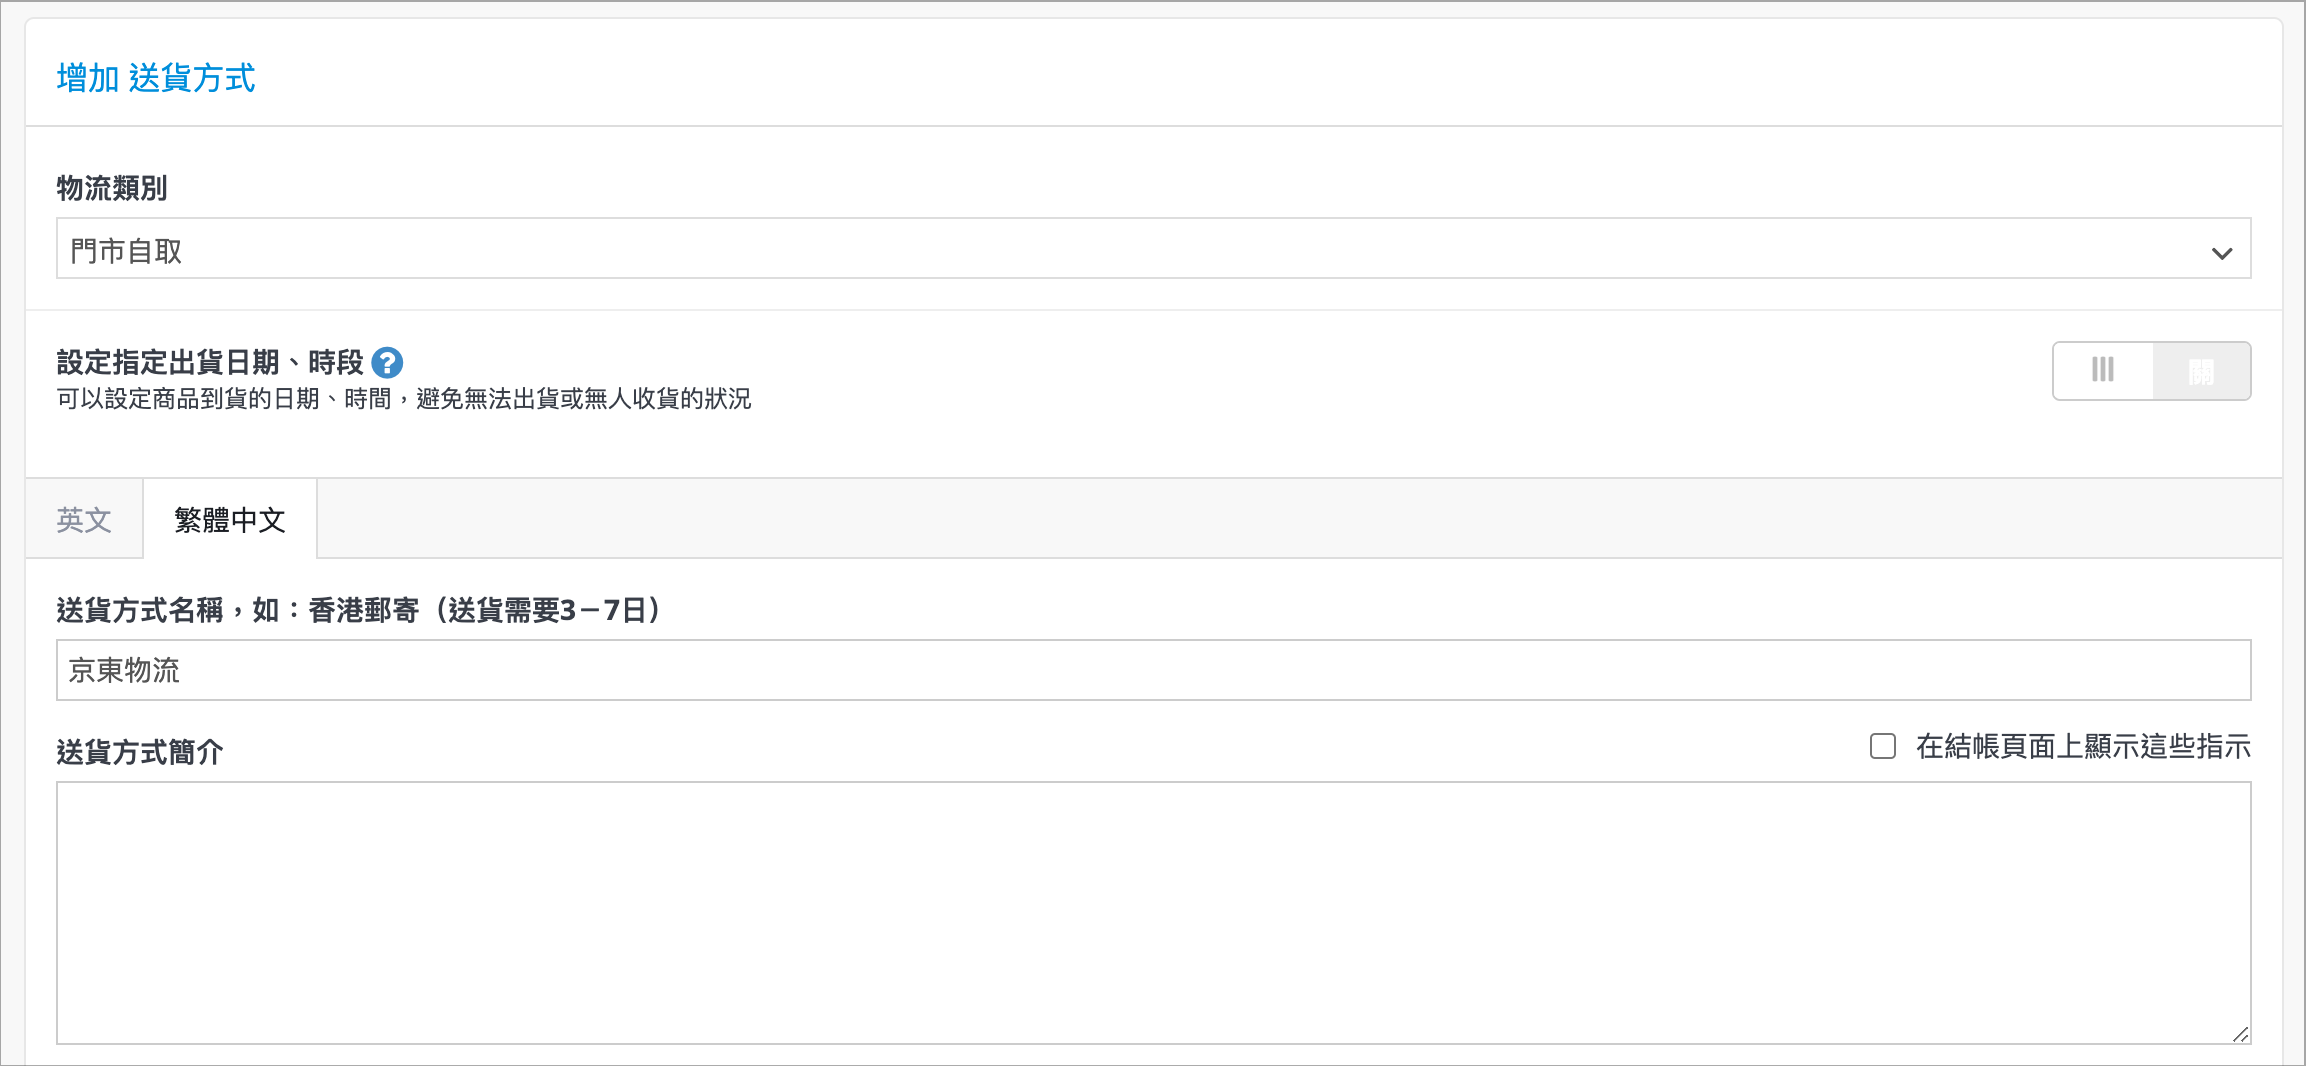Screen dimensions: 2306x1066
Task: Click the 設定指定出貨日期、時段 heading text
Action: tap(210, 362)
